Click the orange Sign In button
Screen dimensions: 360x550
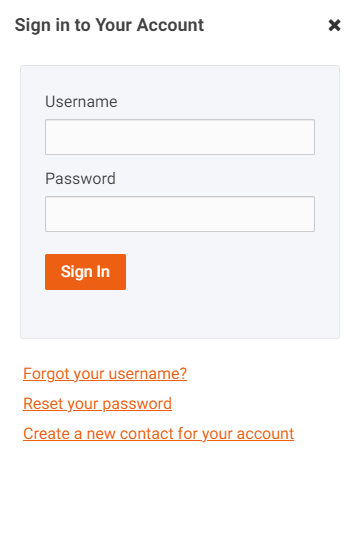click(85, 272)
